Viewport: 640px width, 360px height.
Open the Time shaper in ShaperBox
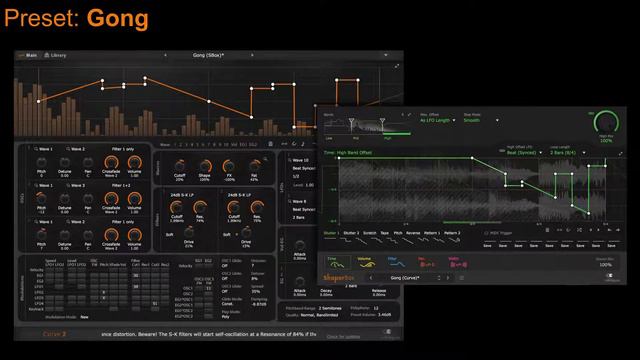point(337,262)
